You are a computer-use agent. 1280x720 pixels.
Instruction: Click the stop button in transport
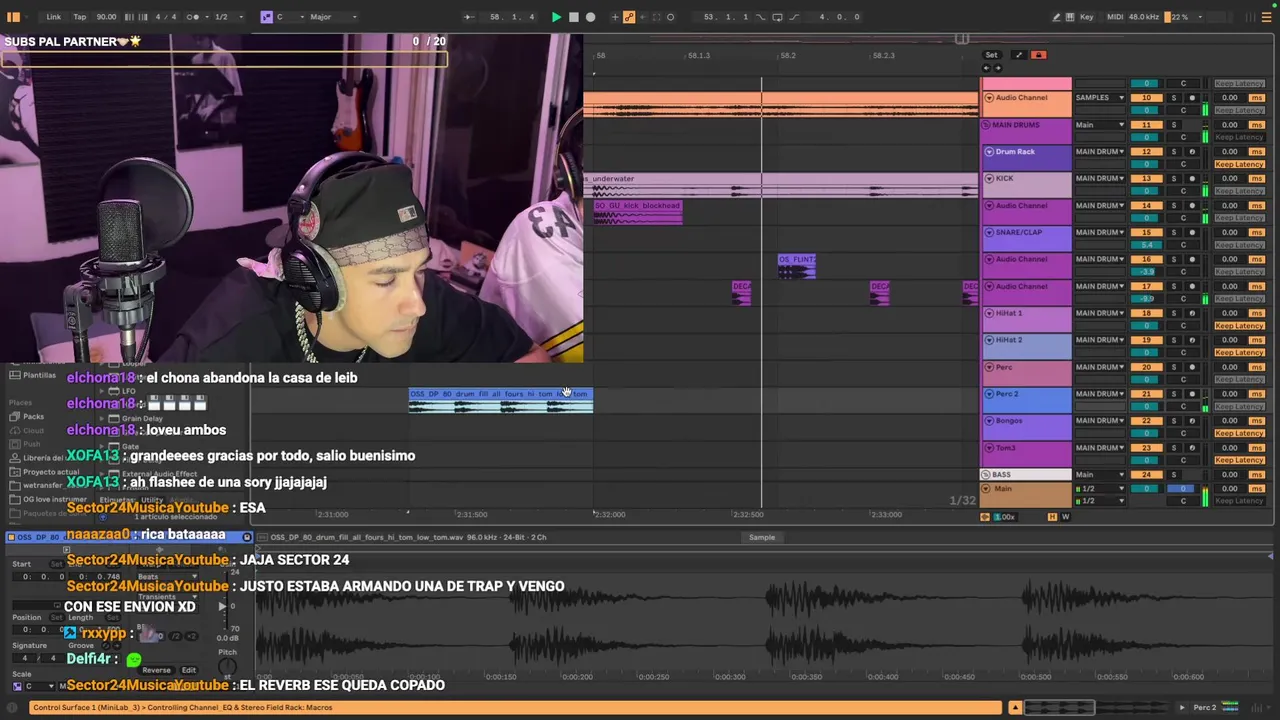tap(573, 17)
